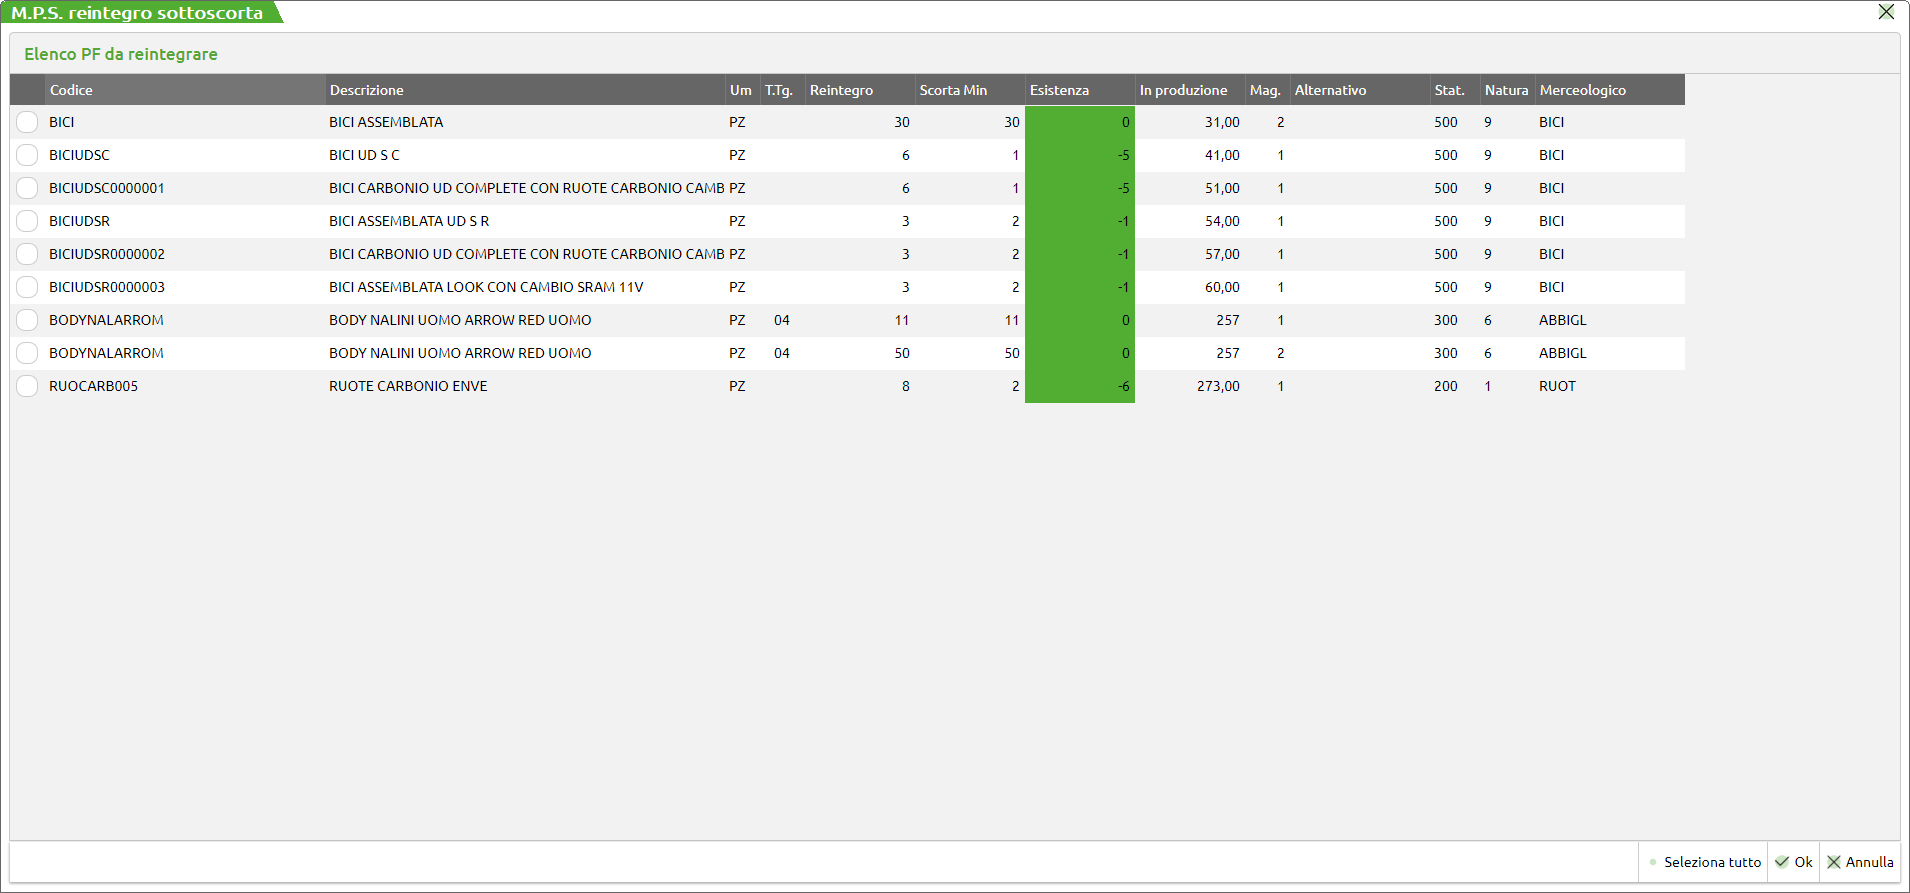Select the RUOCARB005 row radio button
Viewport: 1910px width, 893px height.
pyautogui.click(x=27, y=386)
